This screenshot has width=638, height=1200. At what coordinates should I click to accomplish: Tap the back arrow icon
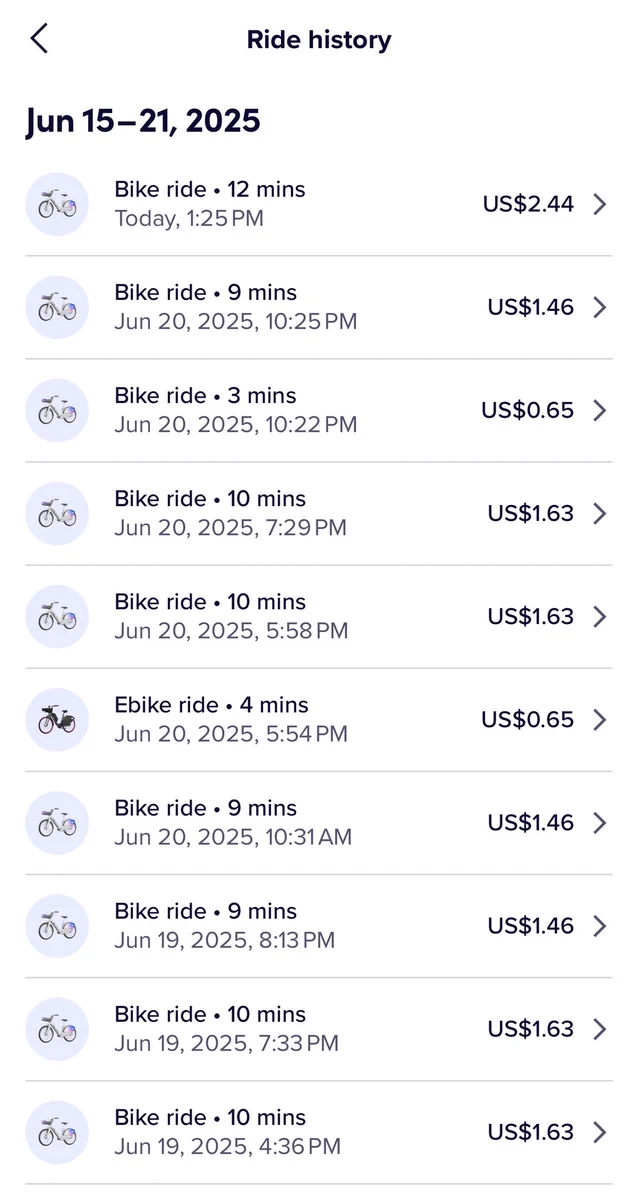[x=39, y=39]
